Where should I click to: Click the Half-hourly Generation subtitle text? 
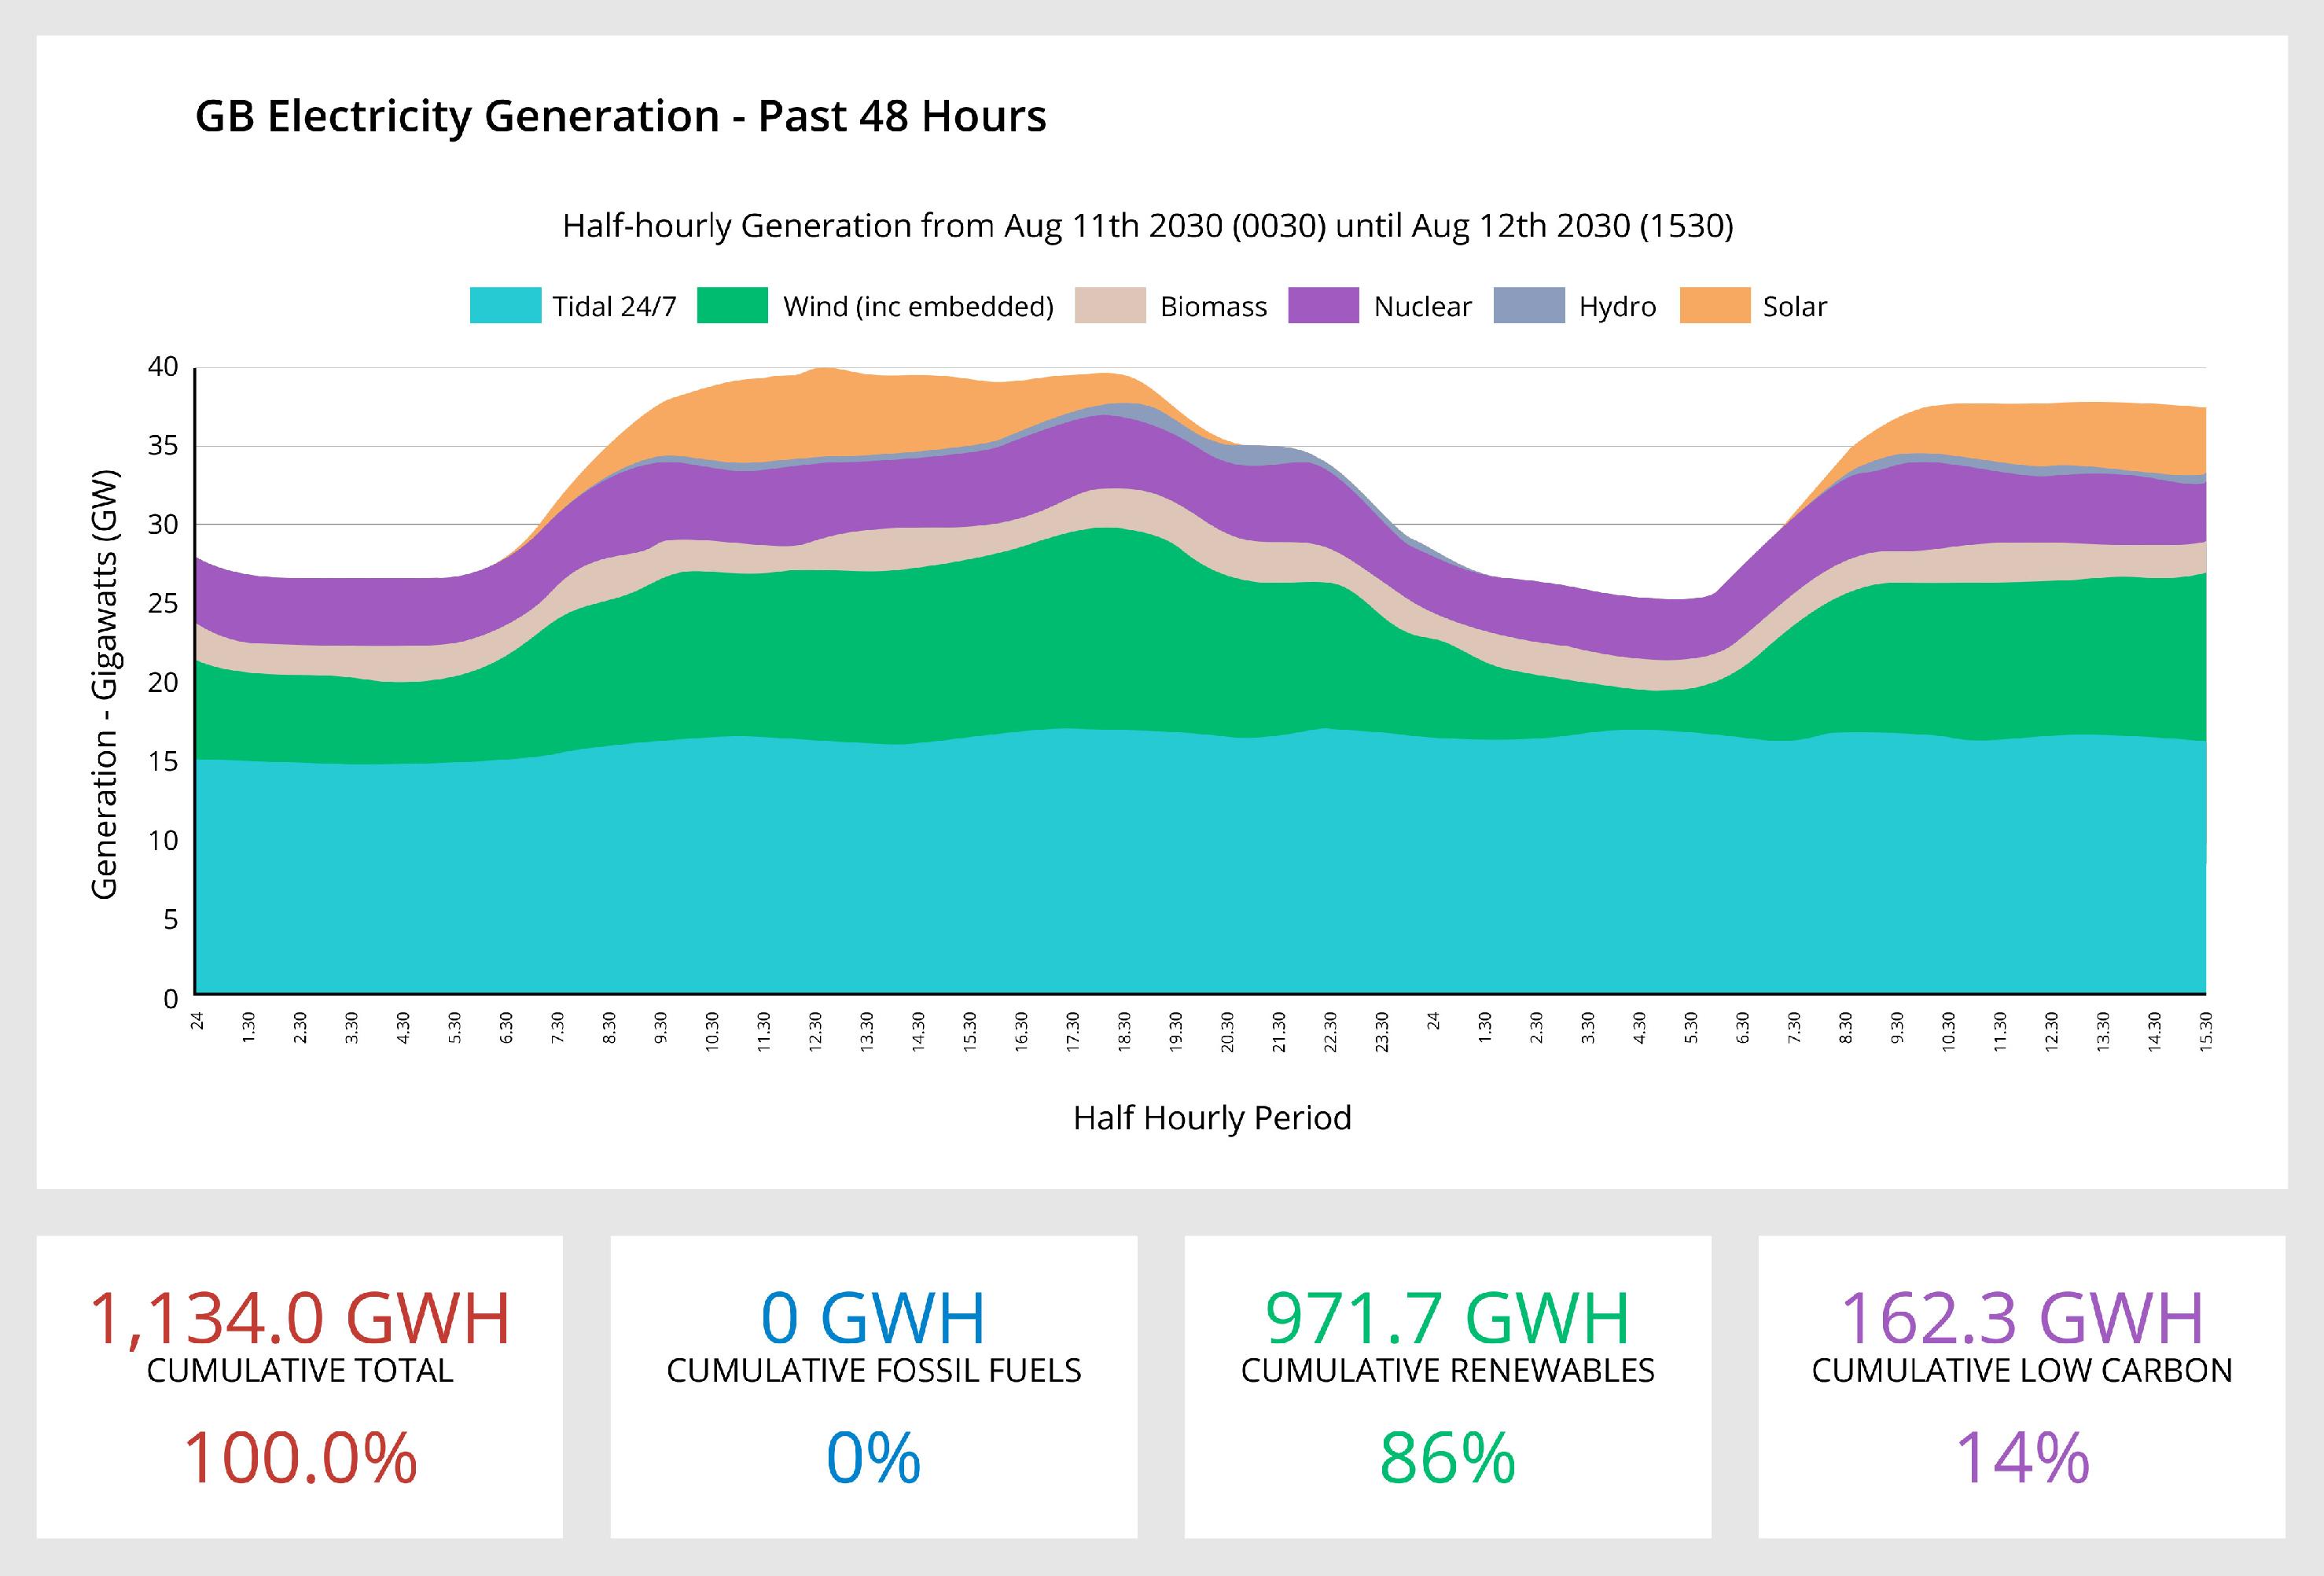[1147, 226]
